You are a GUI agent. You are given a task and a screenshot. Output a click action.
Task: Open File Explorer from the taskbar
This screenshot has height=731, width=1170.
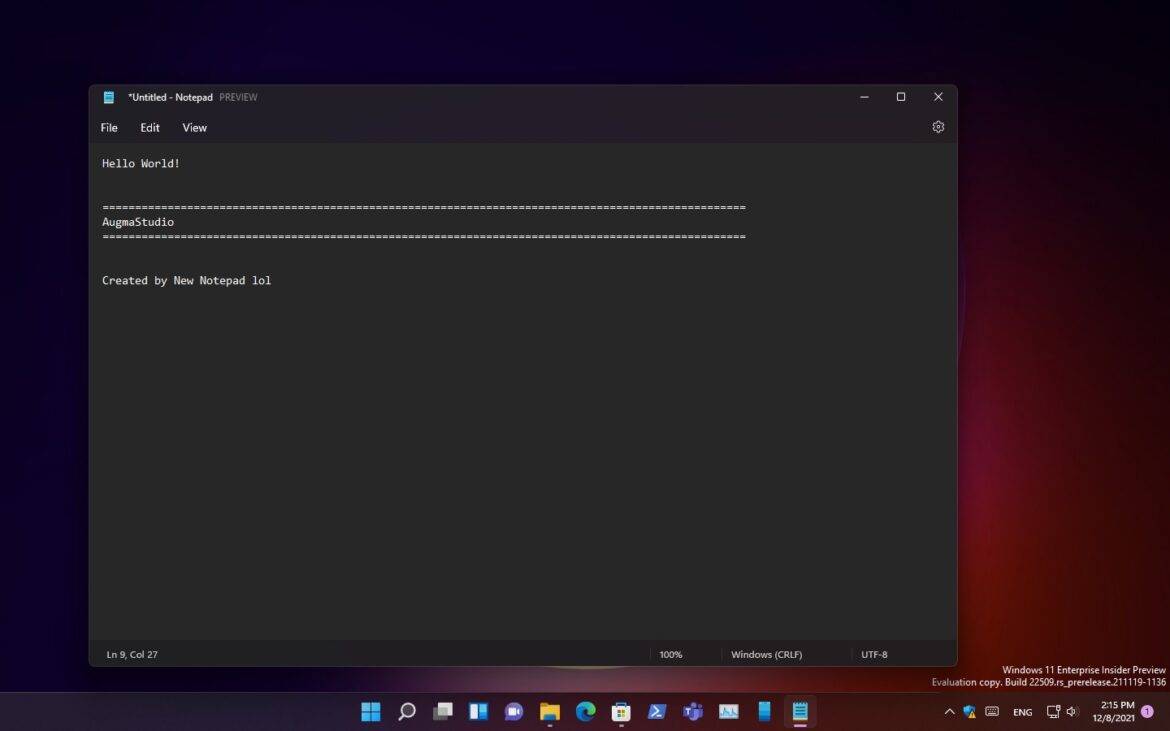click(549, 711)
